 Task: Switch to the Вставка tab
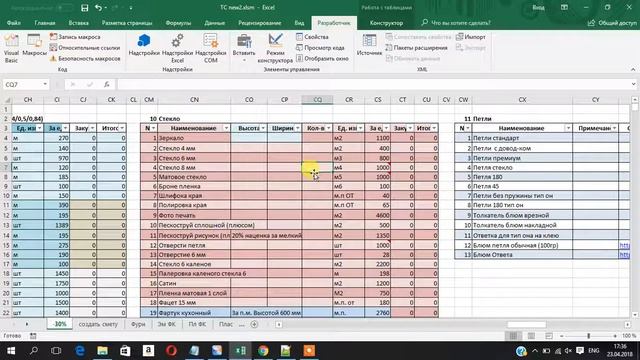[x=78, y=23]
